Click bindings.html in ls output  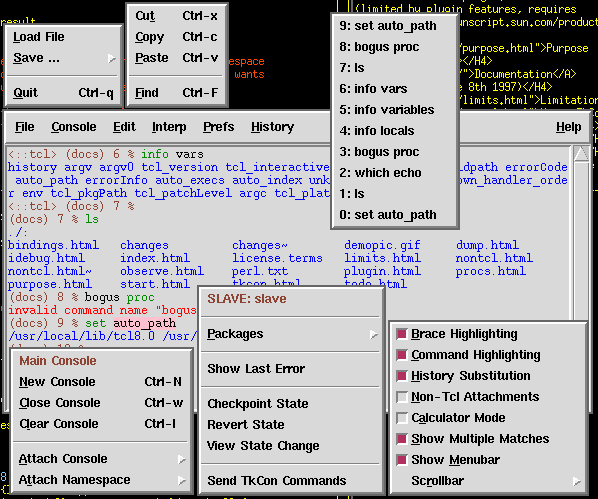pyautogui.click(x=53, y=245)
